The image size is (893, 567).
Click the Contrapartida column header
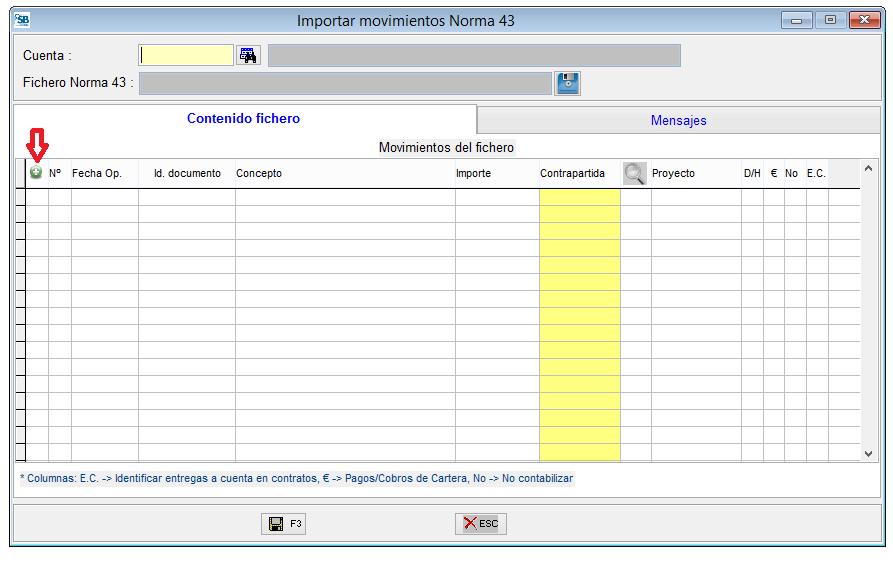(580, 173)
